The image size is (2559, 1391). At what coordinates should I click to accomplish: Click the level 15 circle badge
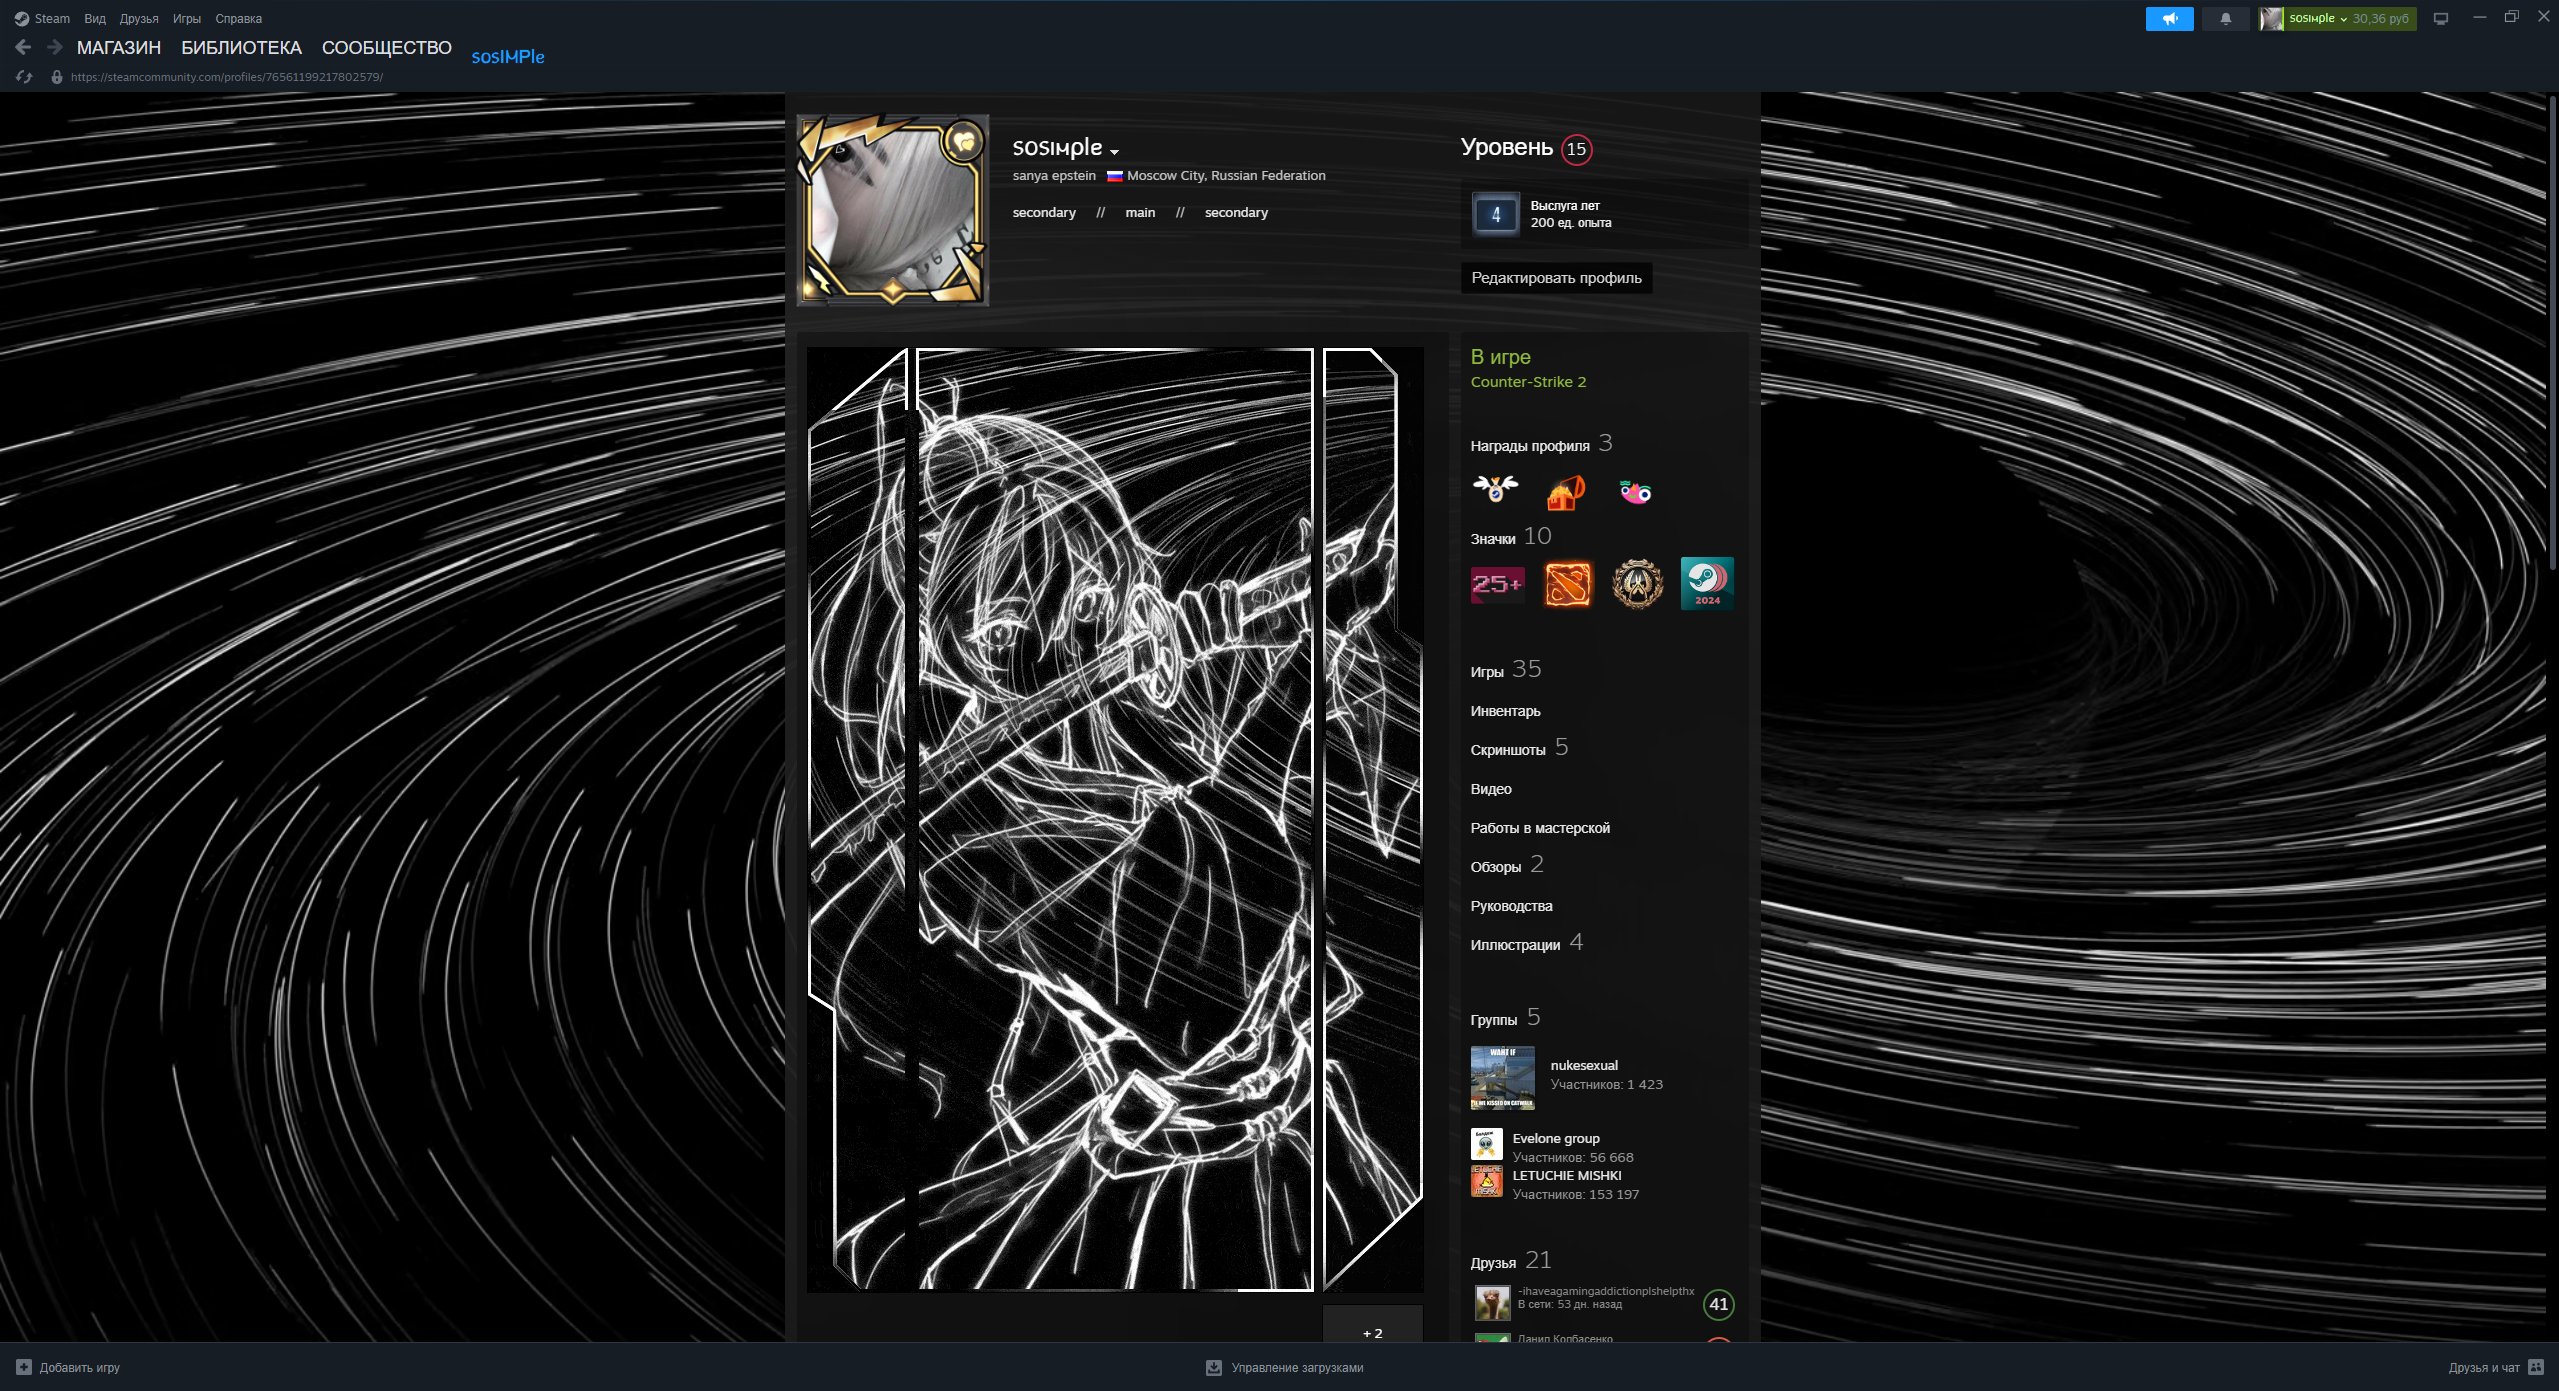click(x=1576, y=149)
